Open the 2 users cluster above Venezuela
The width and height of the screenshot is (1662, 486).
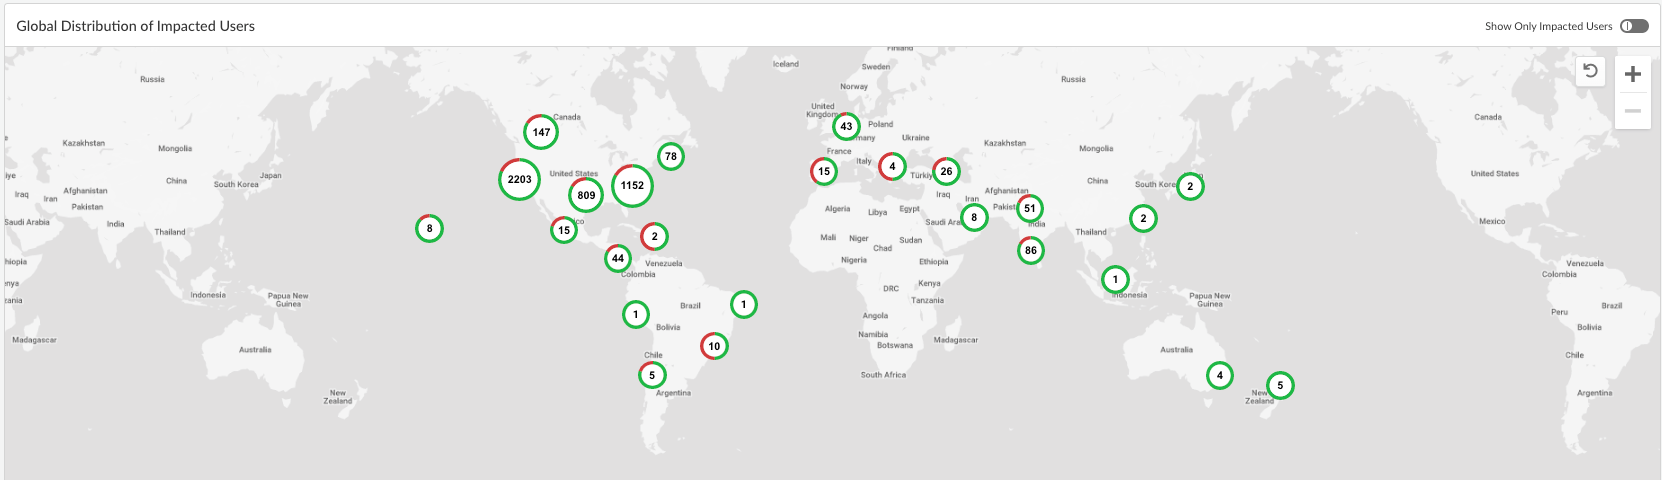[654, 236]
